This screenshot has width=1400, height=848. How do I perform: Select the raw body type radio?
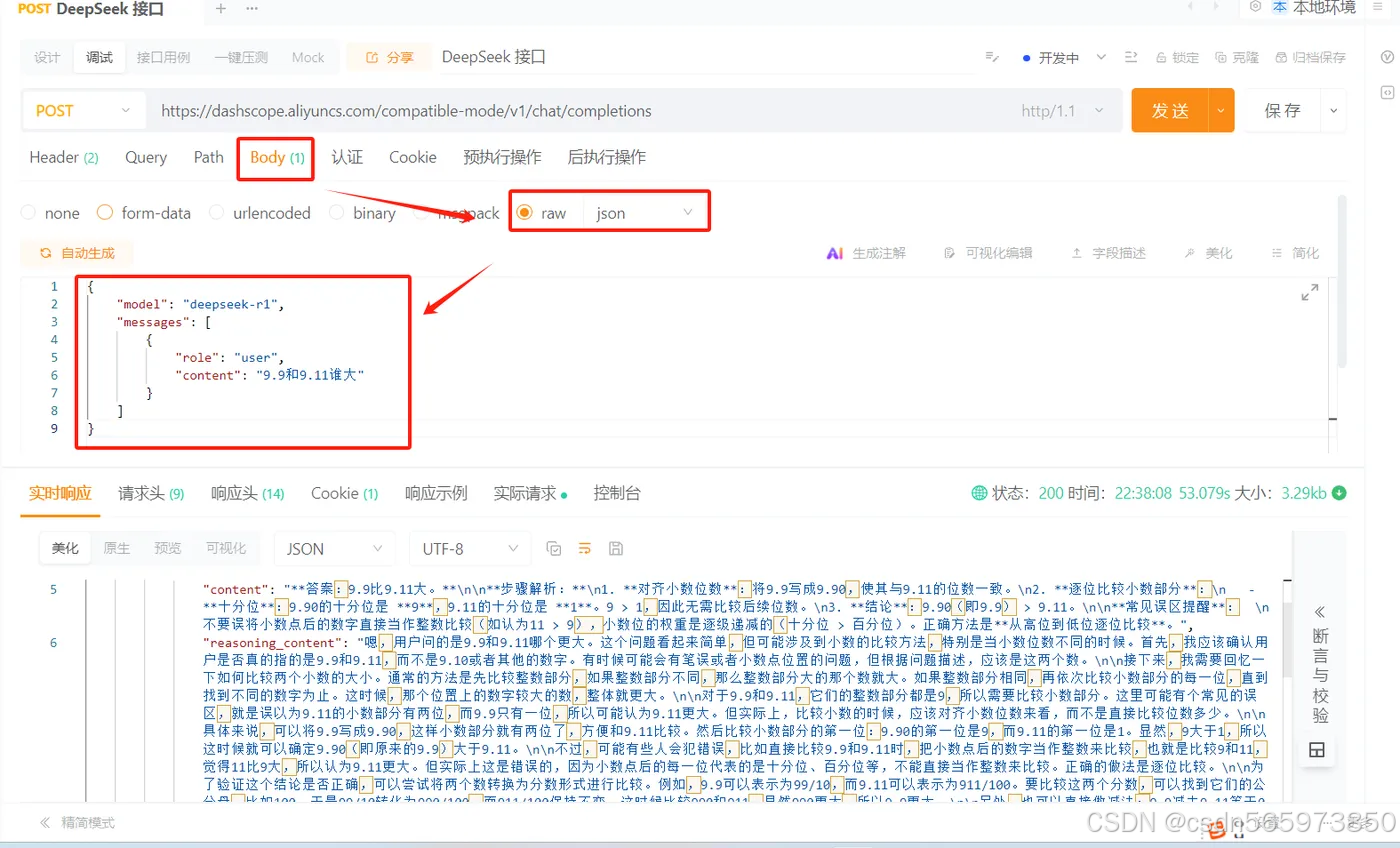pos(524,213)
